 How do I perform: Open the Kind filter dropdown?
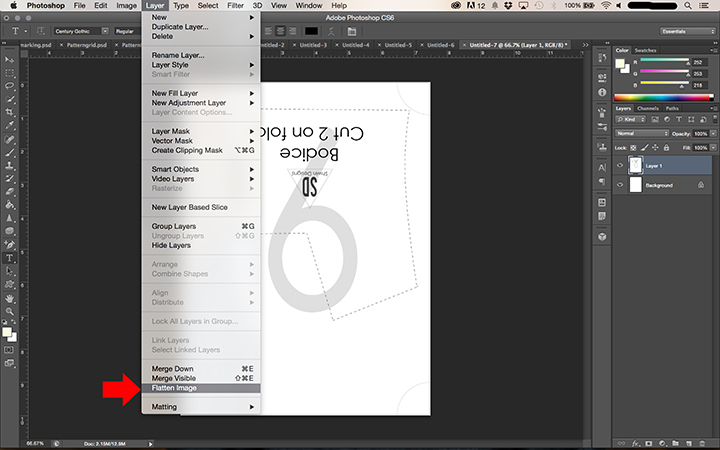pos(630,119)
